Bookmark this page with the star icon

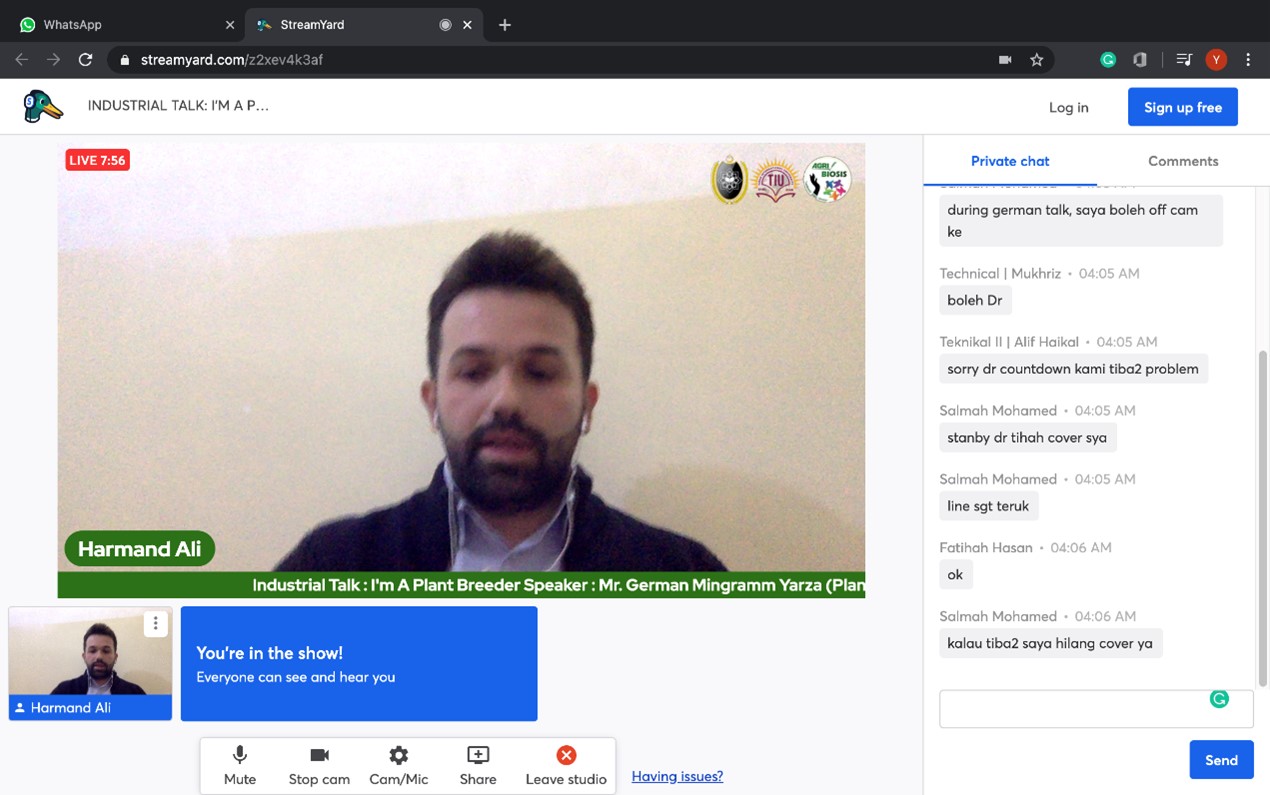tap(1037, 60)
